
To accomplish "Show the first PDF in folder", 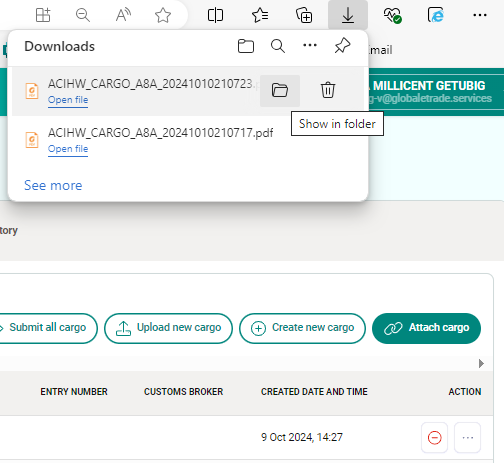I will (x=280, y=91).
